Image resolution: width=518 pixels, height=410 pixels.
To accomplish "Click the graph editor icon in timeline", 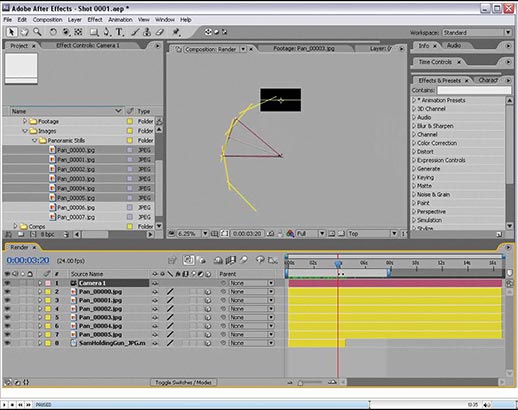I will pos(273,260).
